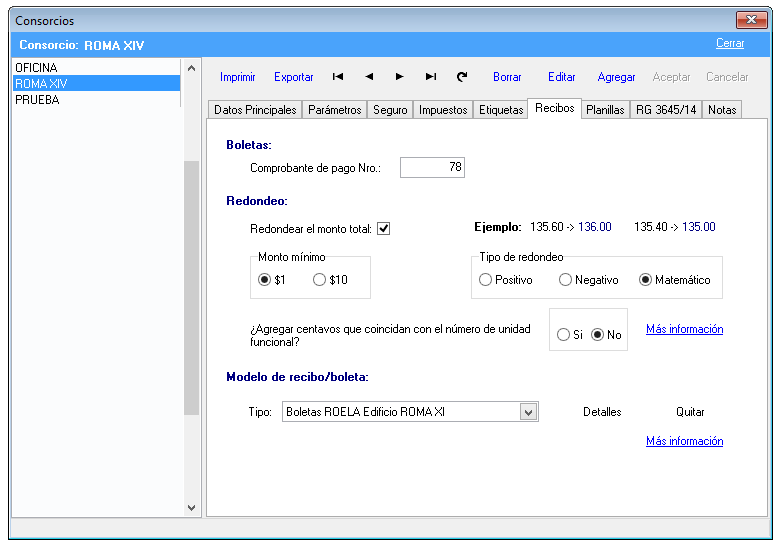Click the refresh icon in toolbar
This screenshot has height=544, width=782.
click(462, 77)
